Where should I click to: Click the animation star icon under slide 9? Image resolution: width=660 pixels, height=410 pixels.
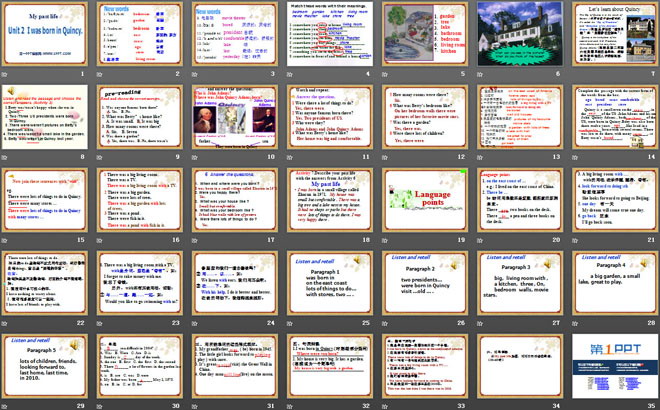(x=100, y=157)
